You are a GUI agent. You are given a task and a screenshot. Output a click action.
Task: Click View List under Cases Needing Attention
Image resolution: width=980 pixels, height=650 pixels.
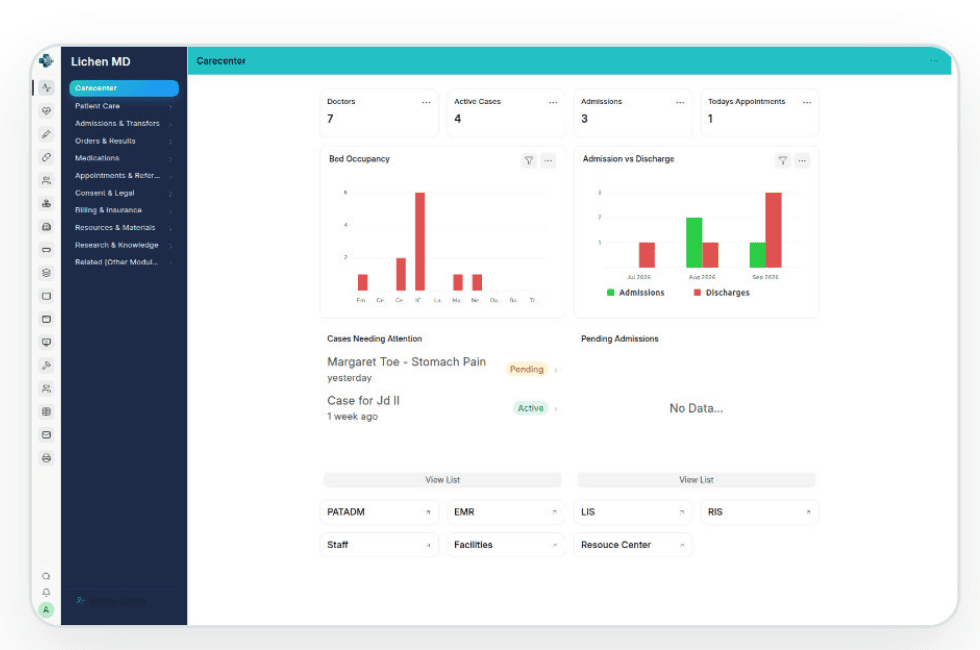pyautogui.click(x=442, y=479)
